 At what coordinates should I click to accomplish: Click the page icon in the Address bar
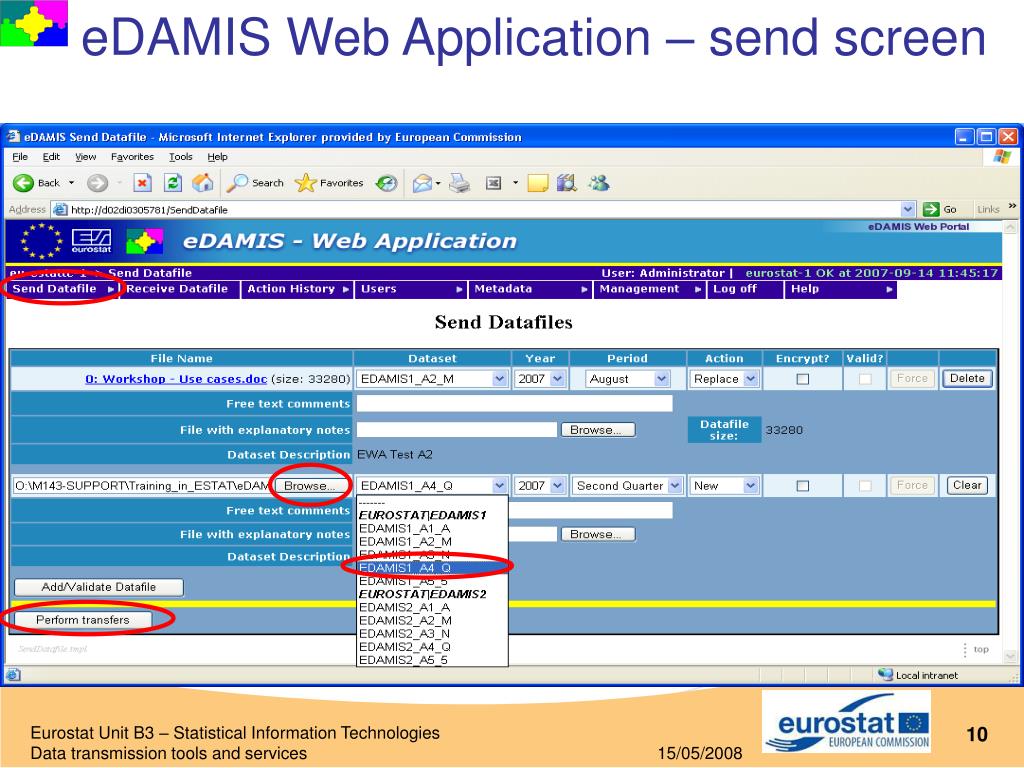pos(60,210)
